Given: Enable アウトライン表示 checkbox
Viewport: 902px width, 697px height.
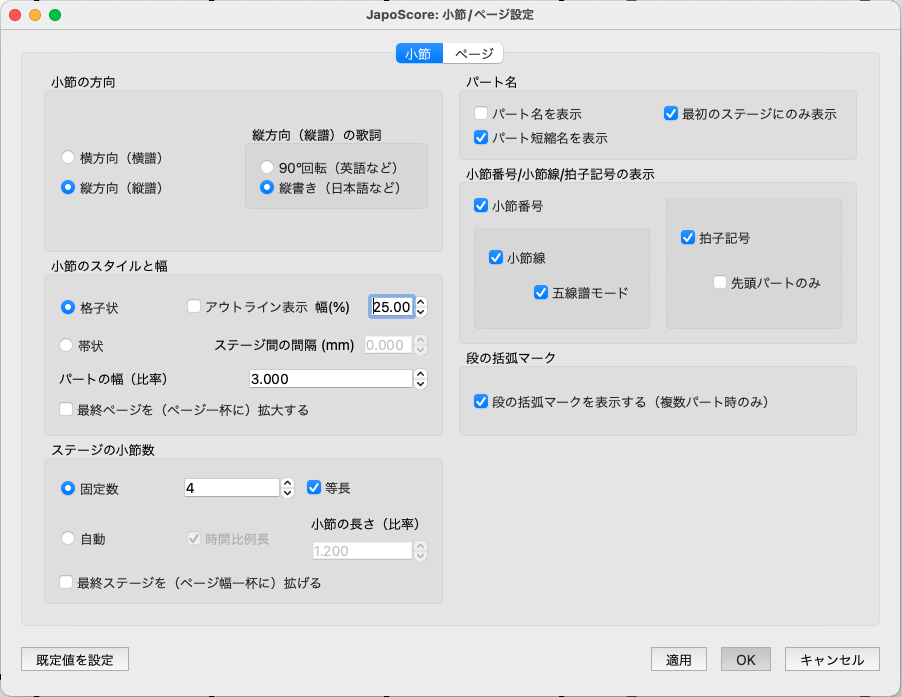Looking at the screenshot, I should 195,307.
